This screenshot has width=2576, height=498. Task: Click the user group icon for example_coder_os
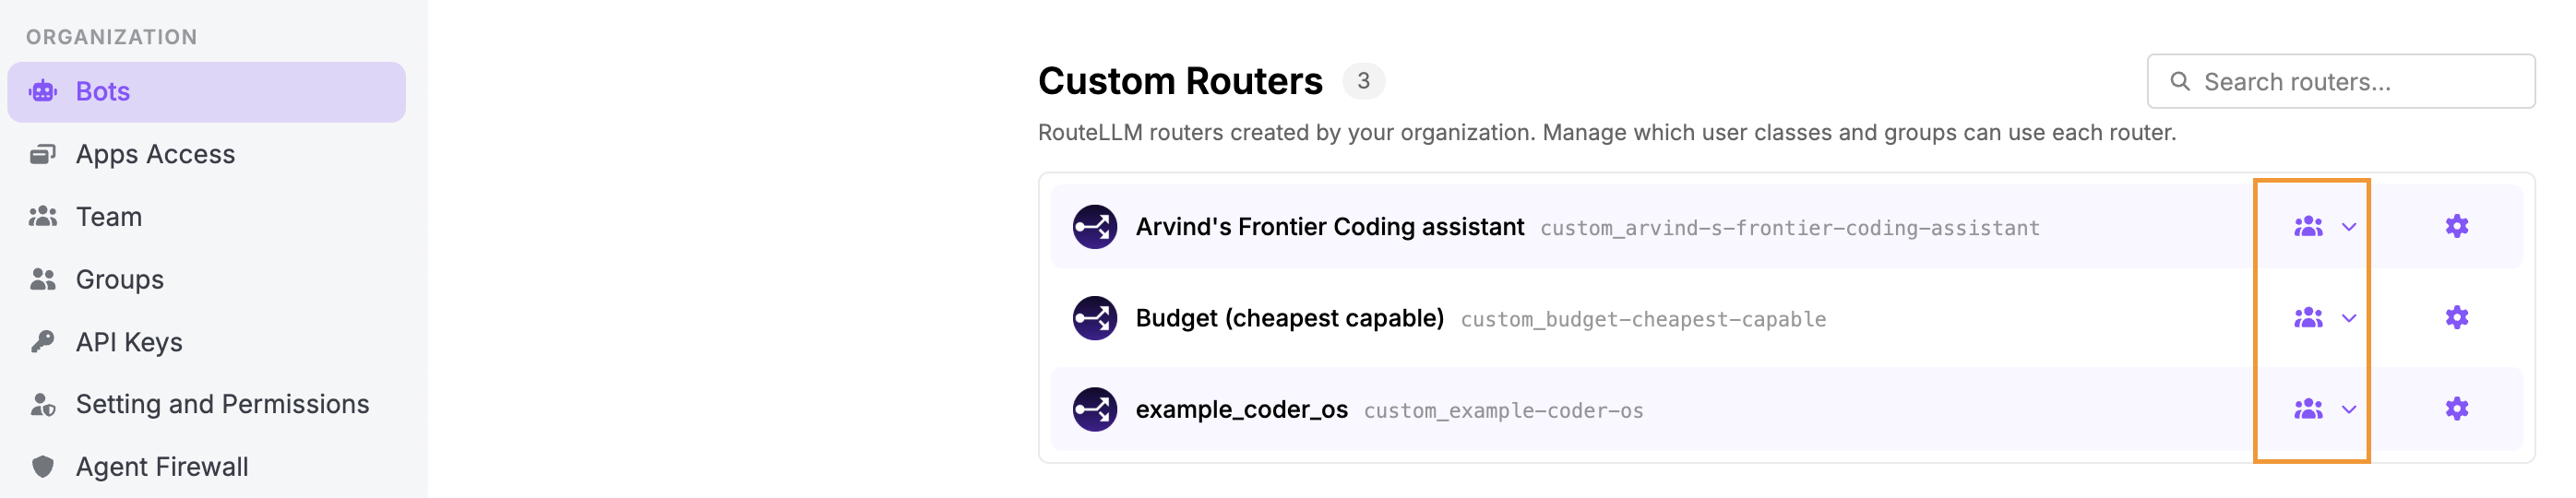click(x=2308, y=409)
